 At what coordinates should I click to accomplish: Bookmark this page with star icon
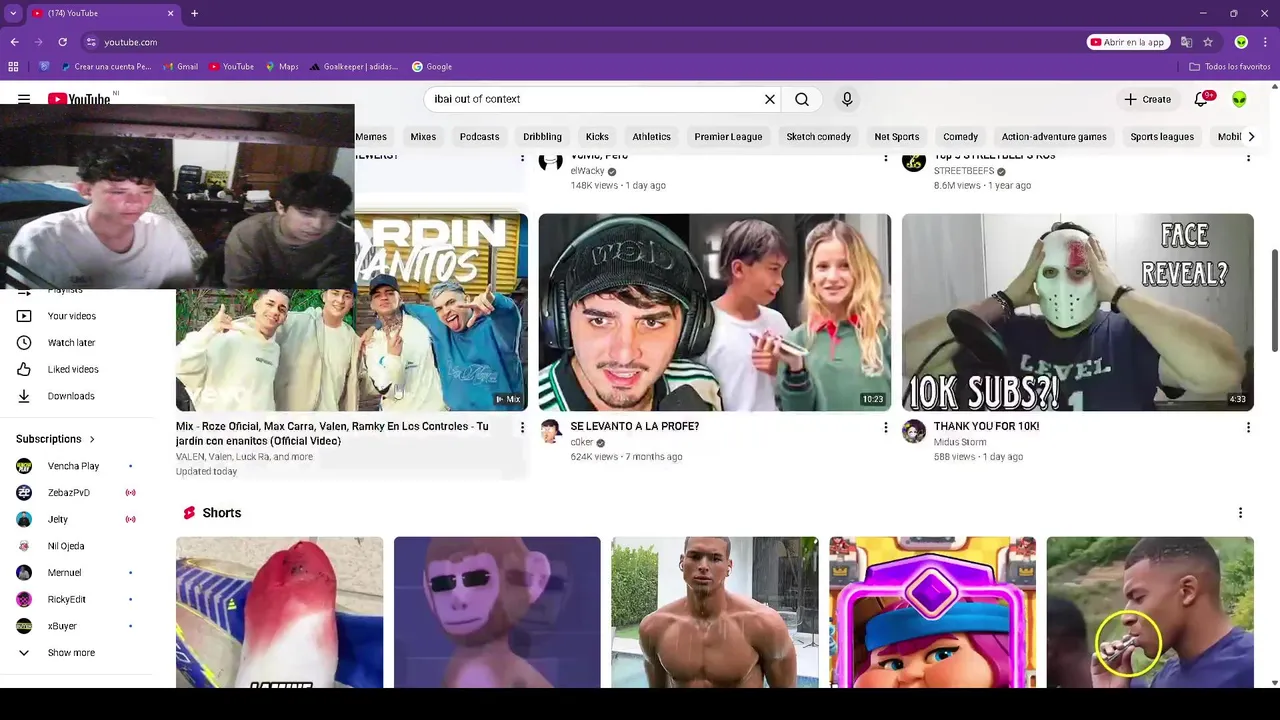pos(1208,42)
